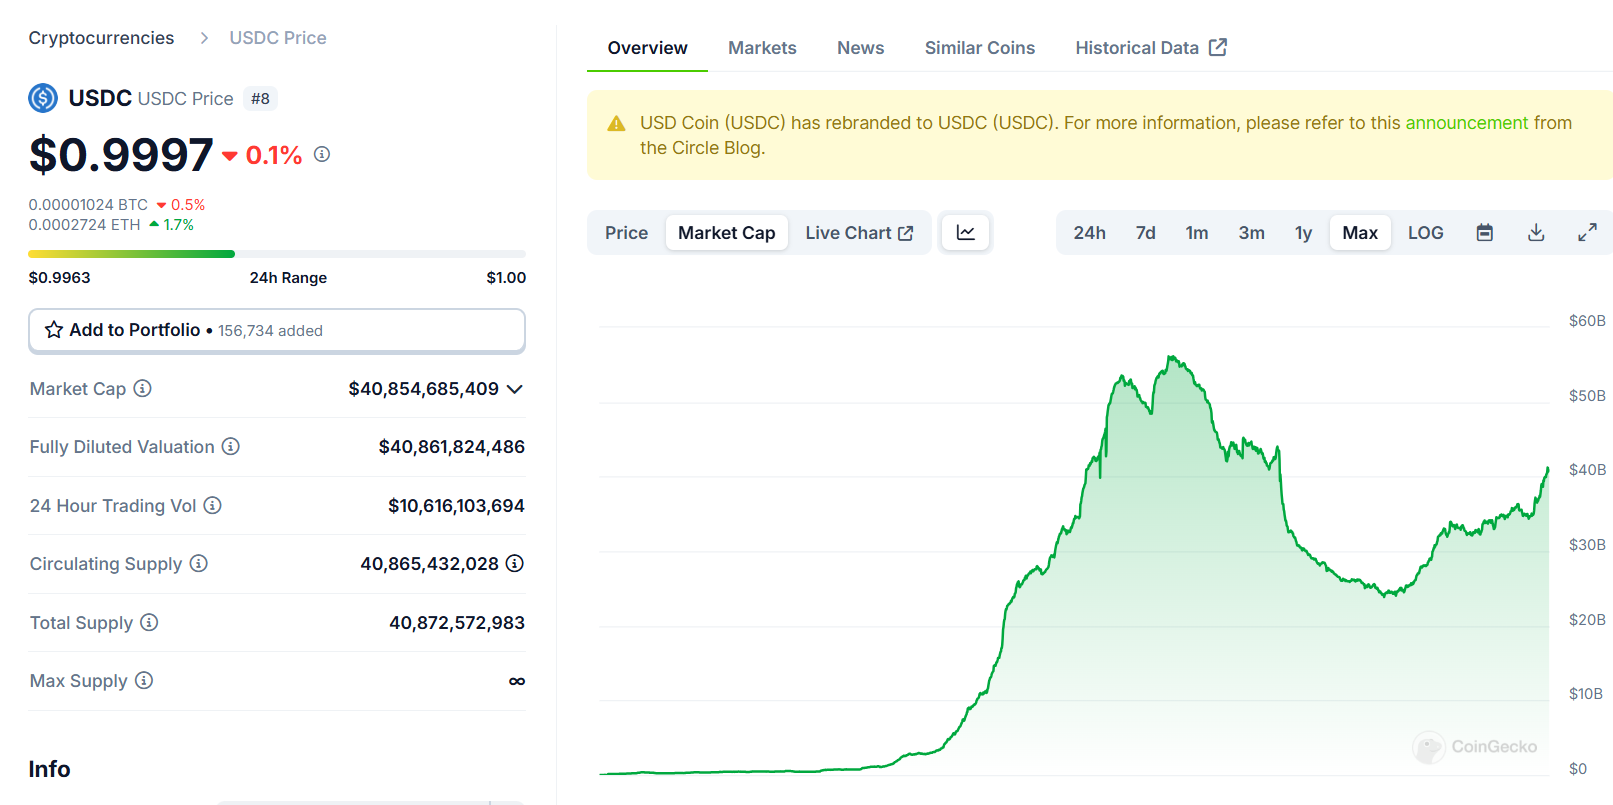Click the $0 axis label

pos(1578,769)
